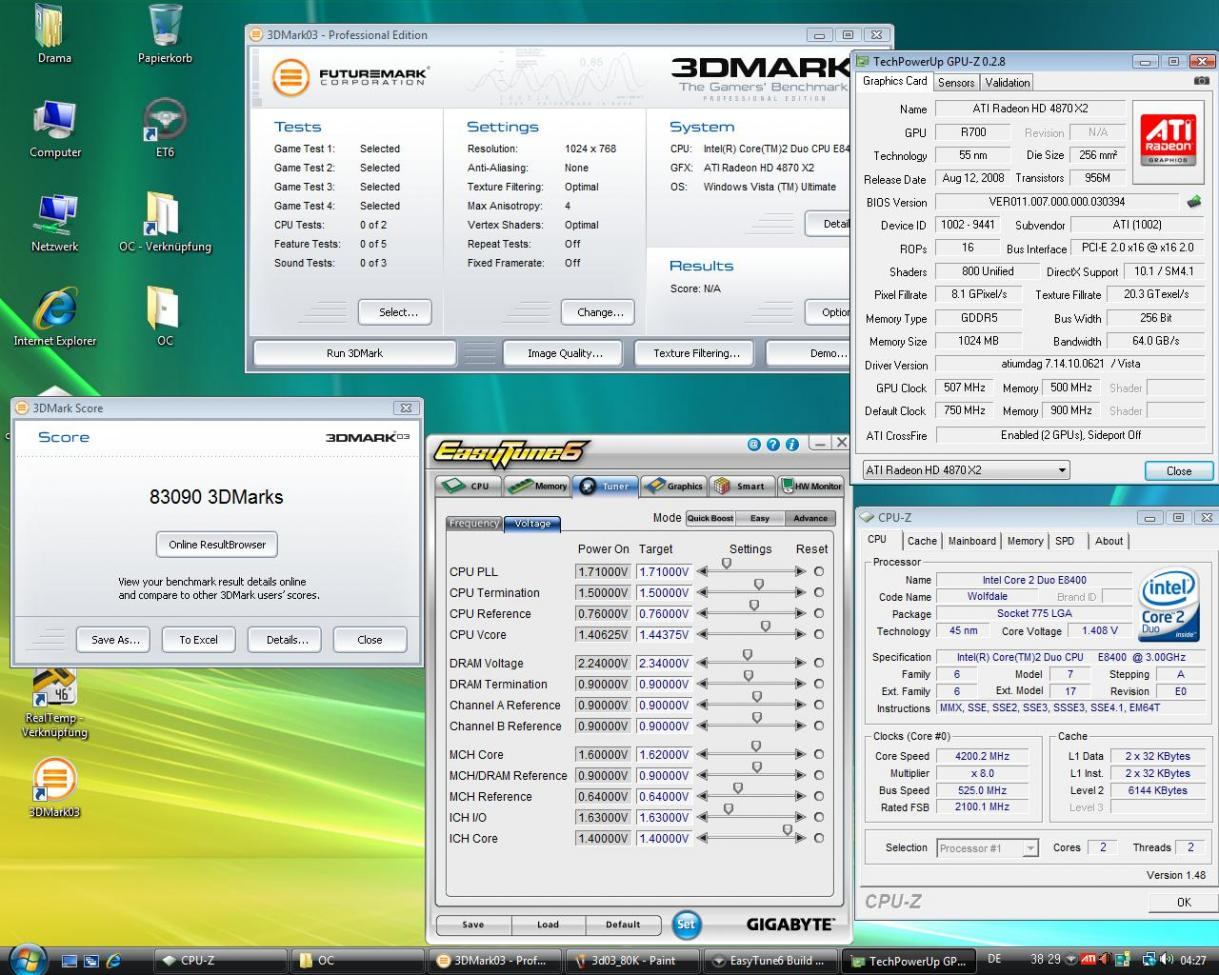Click CPU Vcore increase right arrow
The width and height of the screenshot is (1219, 975).
pos(800,635)
